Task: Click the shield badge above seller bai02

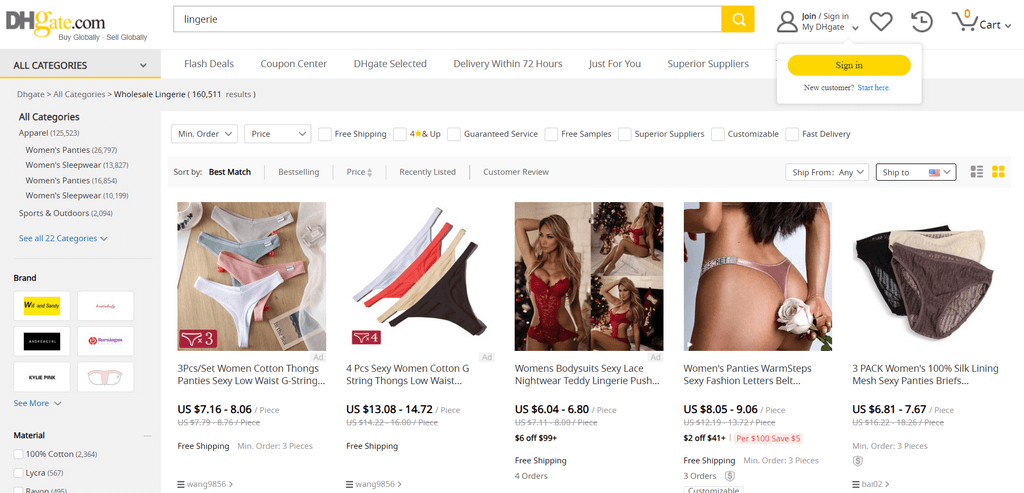Action: click(x=857, y=462)
